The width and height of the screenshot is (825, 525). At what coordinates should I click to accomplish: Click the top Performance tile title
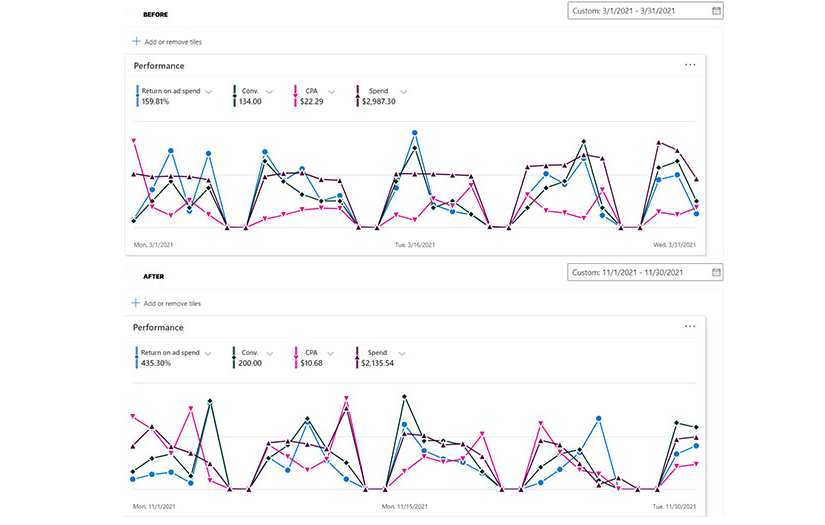[x=159, y=65]
